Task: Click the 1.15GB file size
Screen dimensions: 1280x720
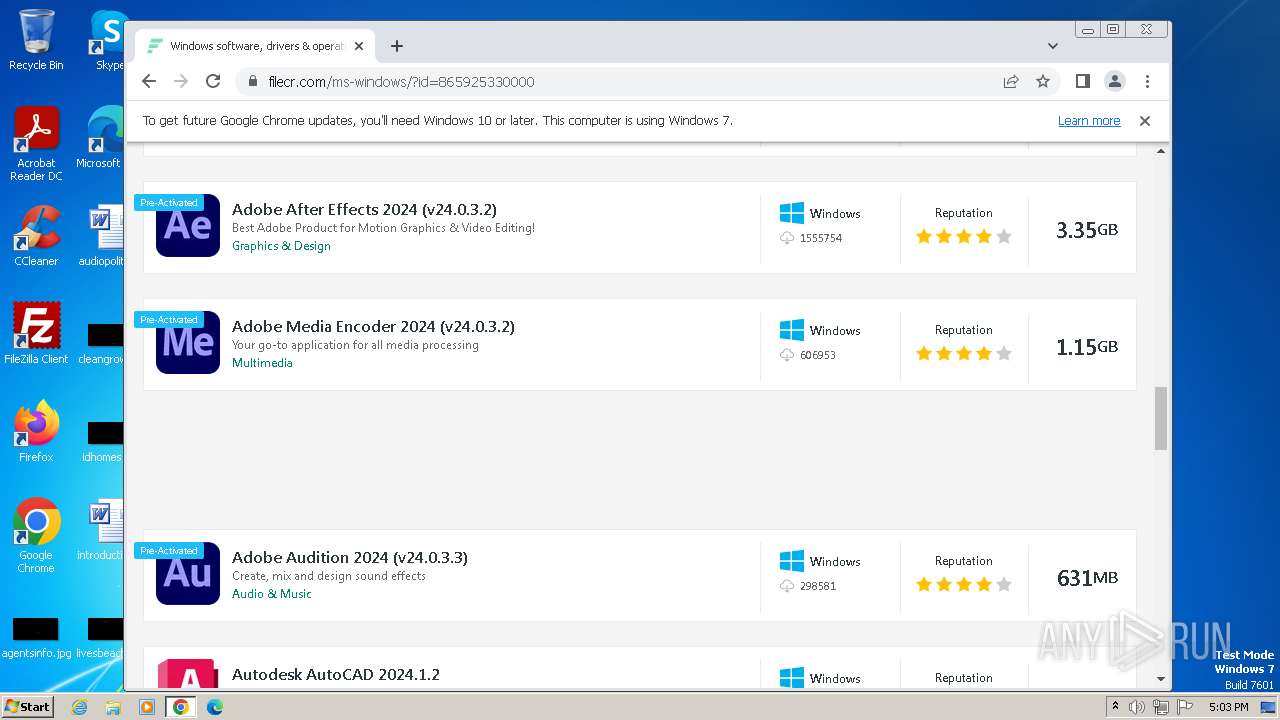Action: (1087, 347)
